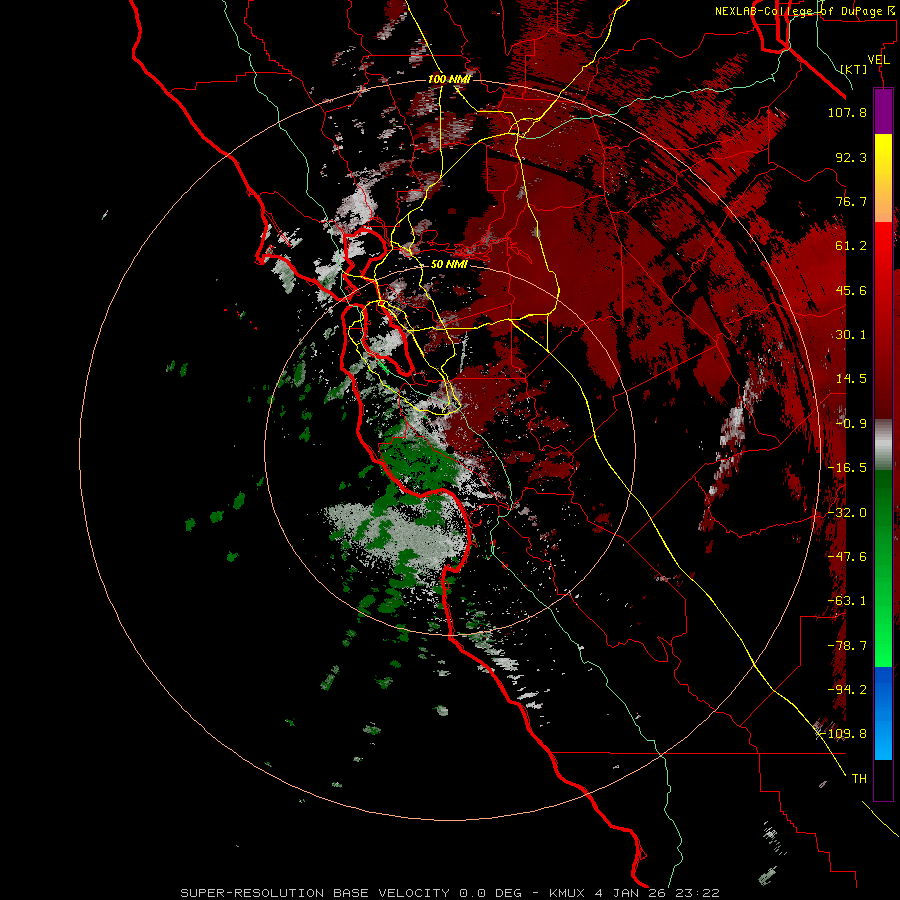
Task: Click the -47.6 velocity scale value
Action: (x=847, y=557)
